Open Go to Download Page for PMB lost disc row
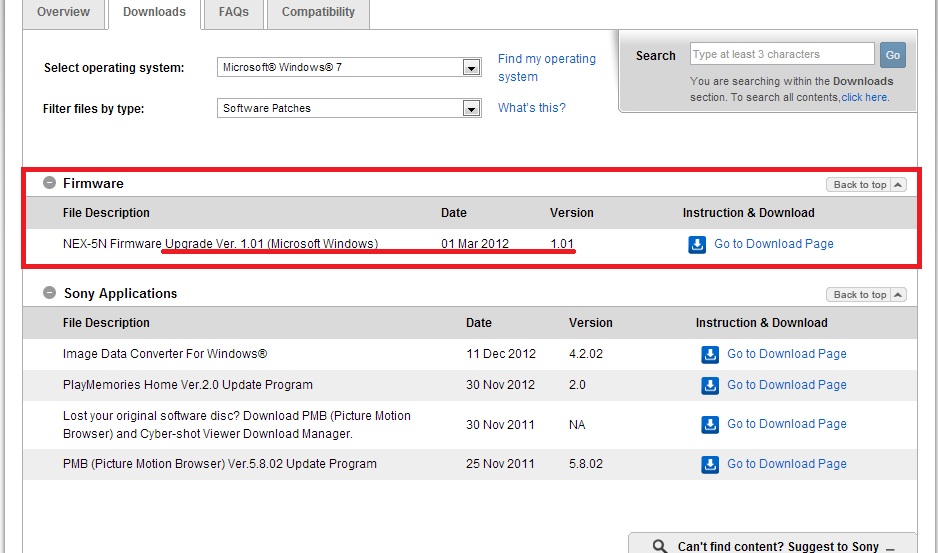This screenshot has width=938, height=553. coord(787,424)
